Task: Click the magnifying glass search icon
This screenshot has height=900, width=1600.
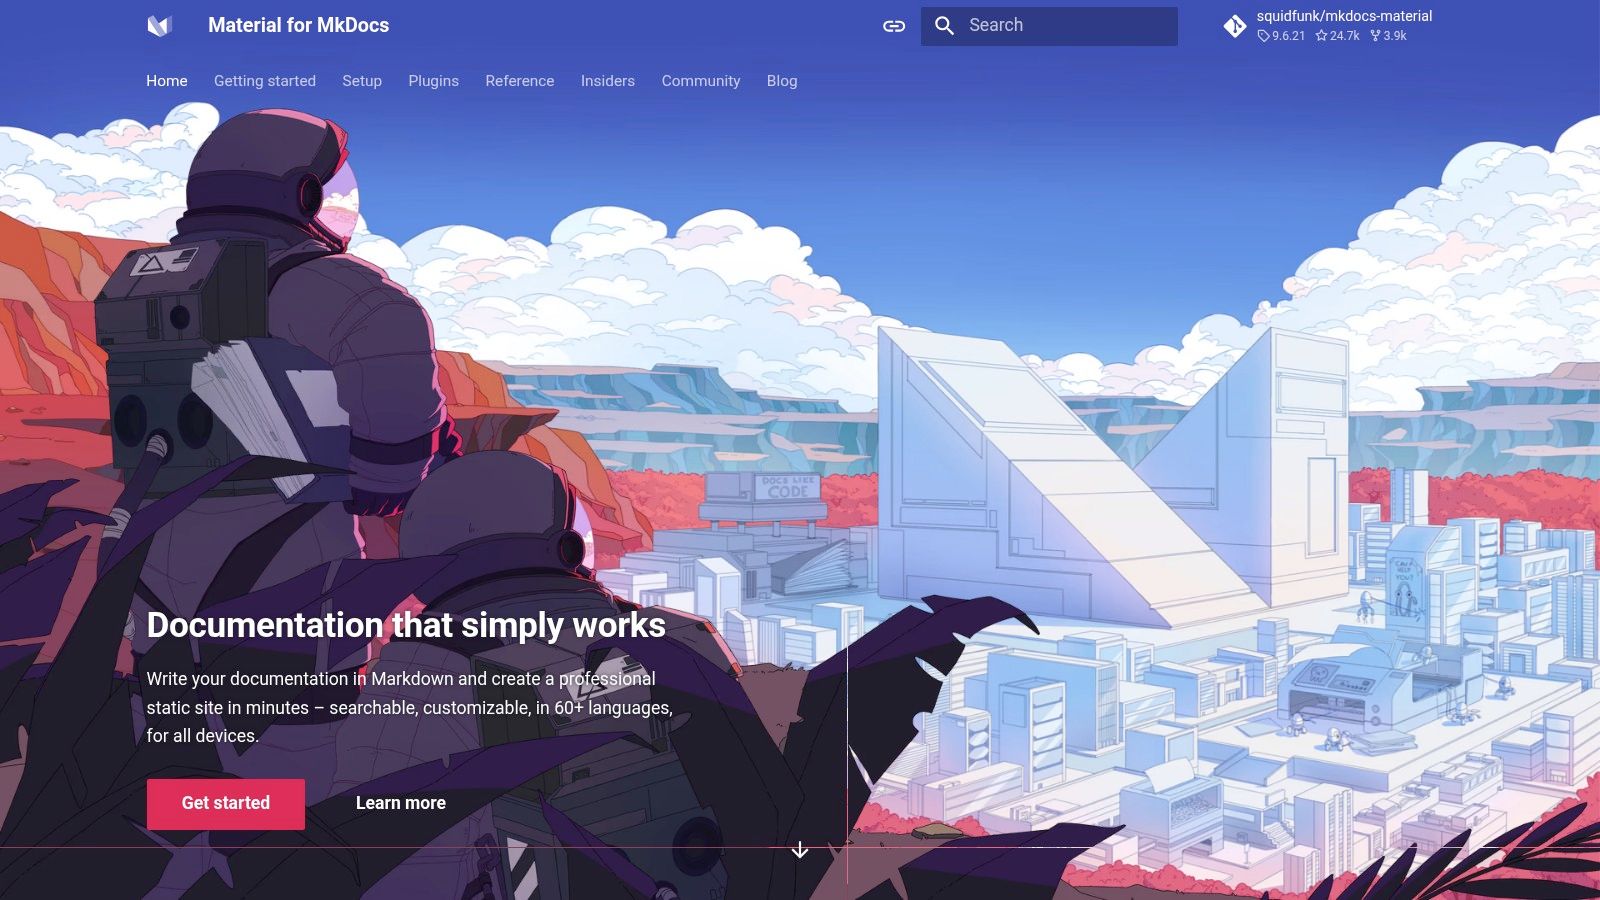Action: pos(944,26)
